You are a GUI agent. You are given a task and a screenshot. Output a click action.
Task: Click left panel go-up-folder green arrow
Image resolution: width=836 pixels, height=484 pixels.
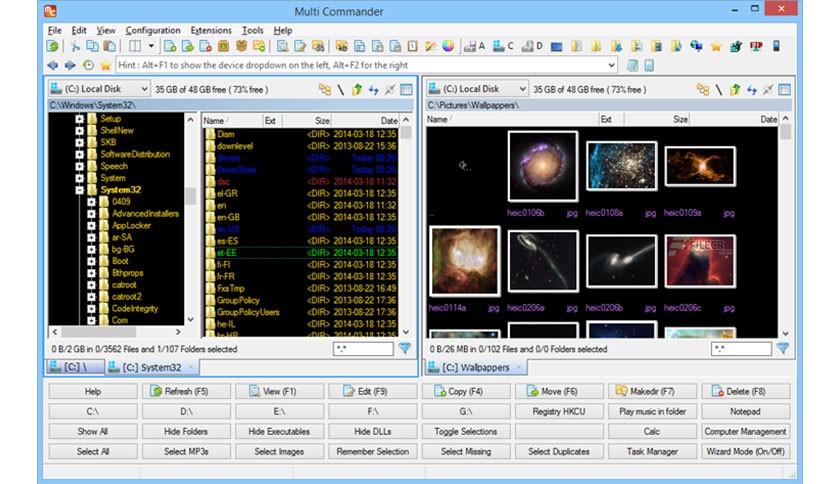point(357,90)
